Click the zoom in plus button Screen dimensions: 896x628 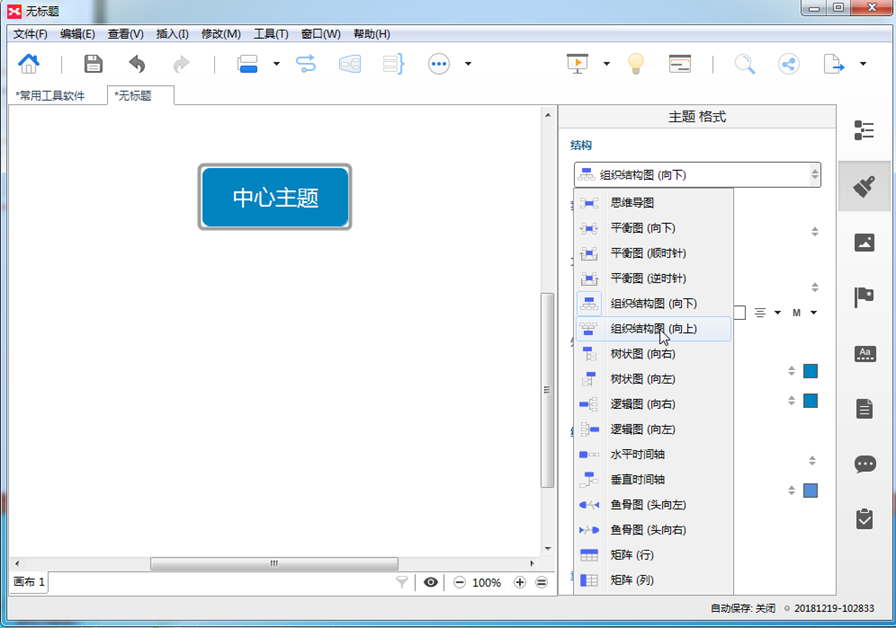pos(520,582)
